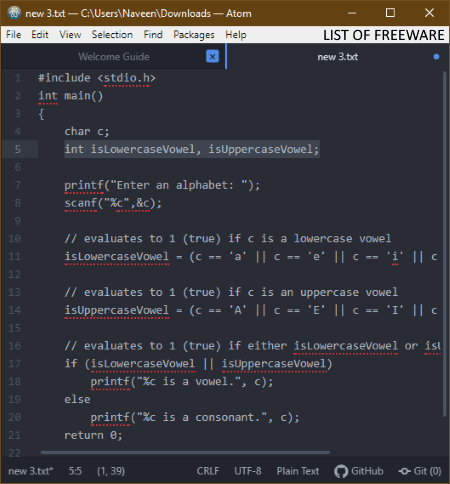Click the 'else' line

[x=77, y=399]
